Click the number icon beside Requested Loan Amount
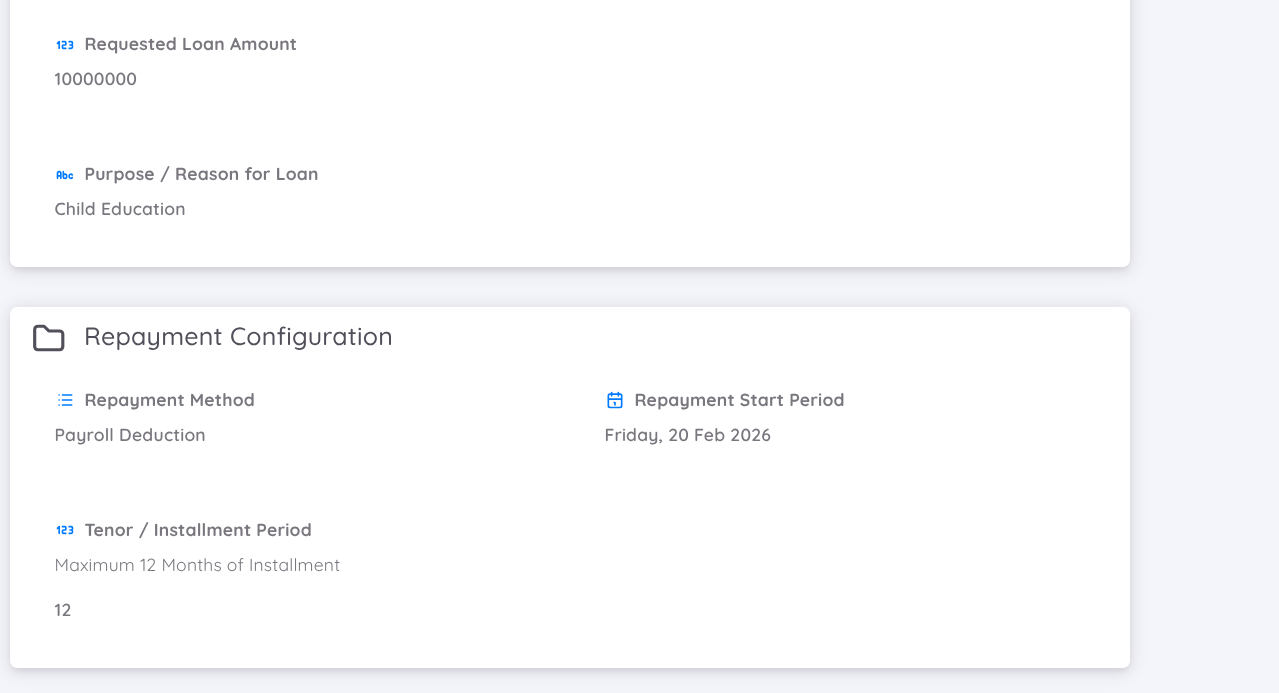 tap(65, 45)
